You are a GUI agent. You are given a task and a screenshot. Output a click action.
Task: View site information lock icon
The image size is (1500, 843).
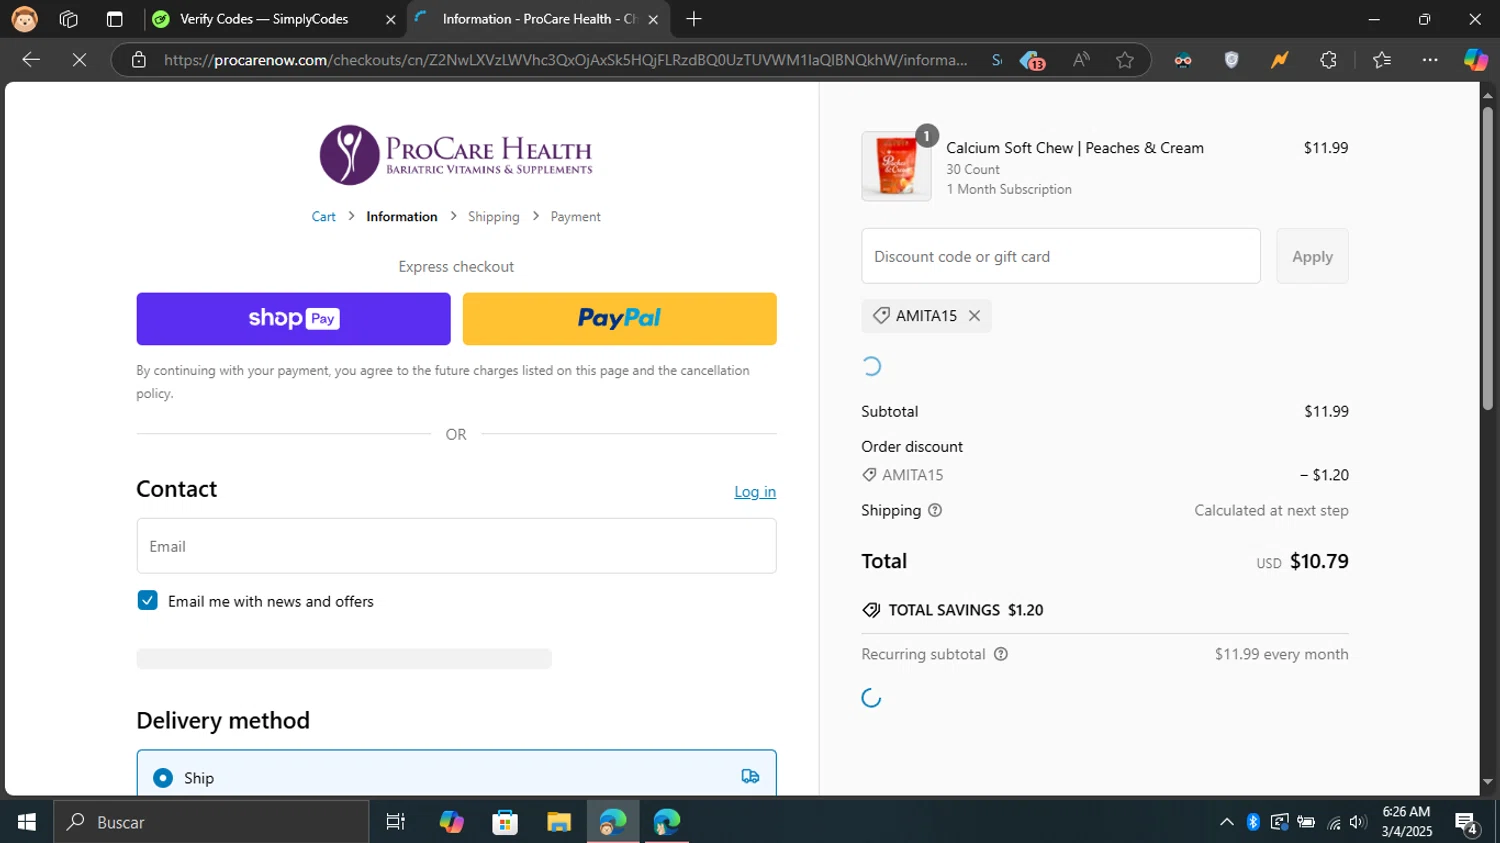(x=139, y=60)
